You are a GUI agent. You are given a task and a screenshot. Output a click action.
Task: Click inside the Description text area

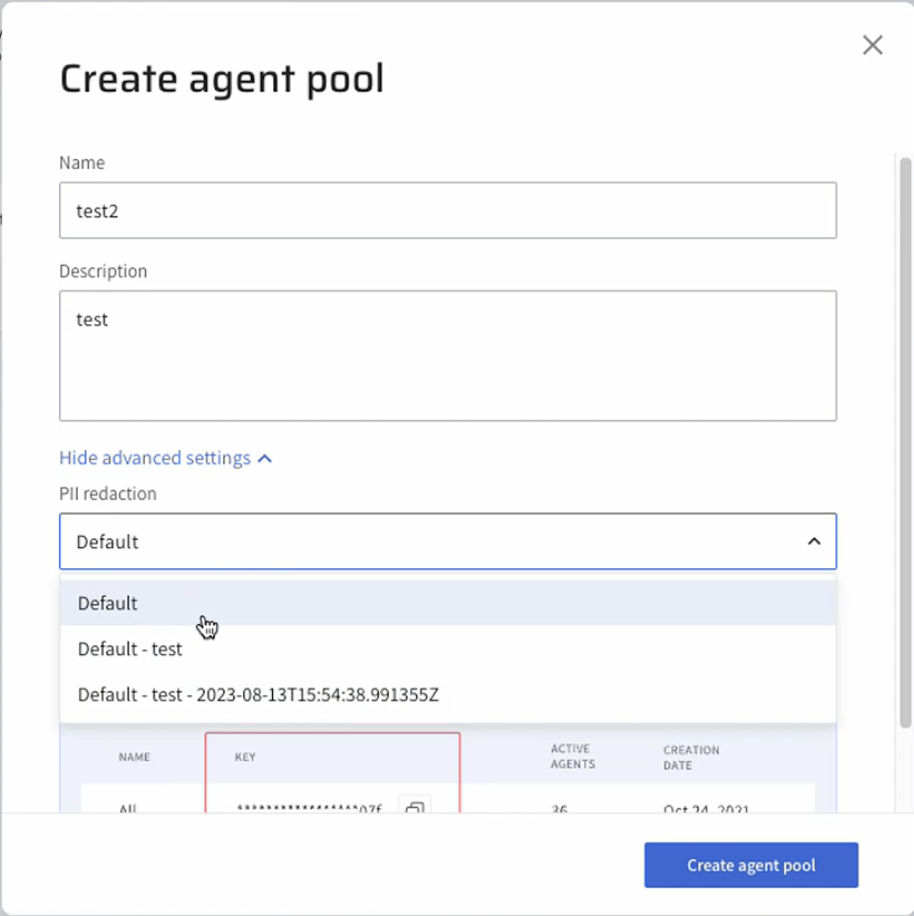[447, 355]
